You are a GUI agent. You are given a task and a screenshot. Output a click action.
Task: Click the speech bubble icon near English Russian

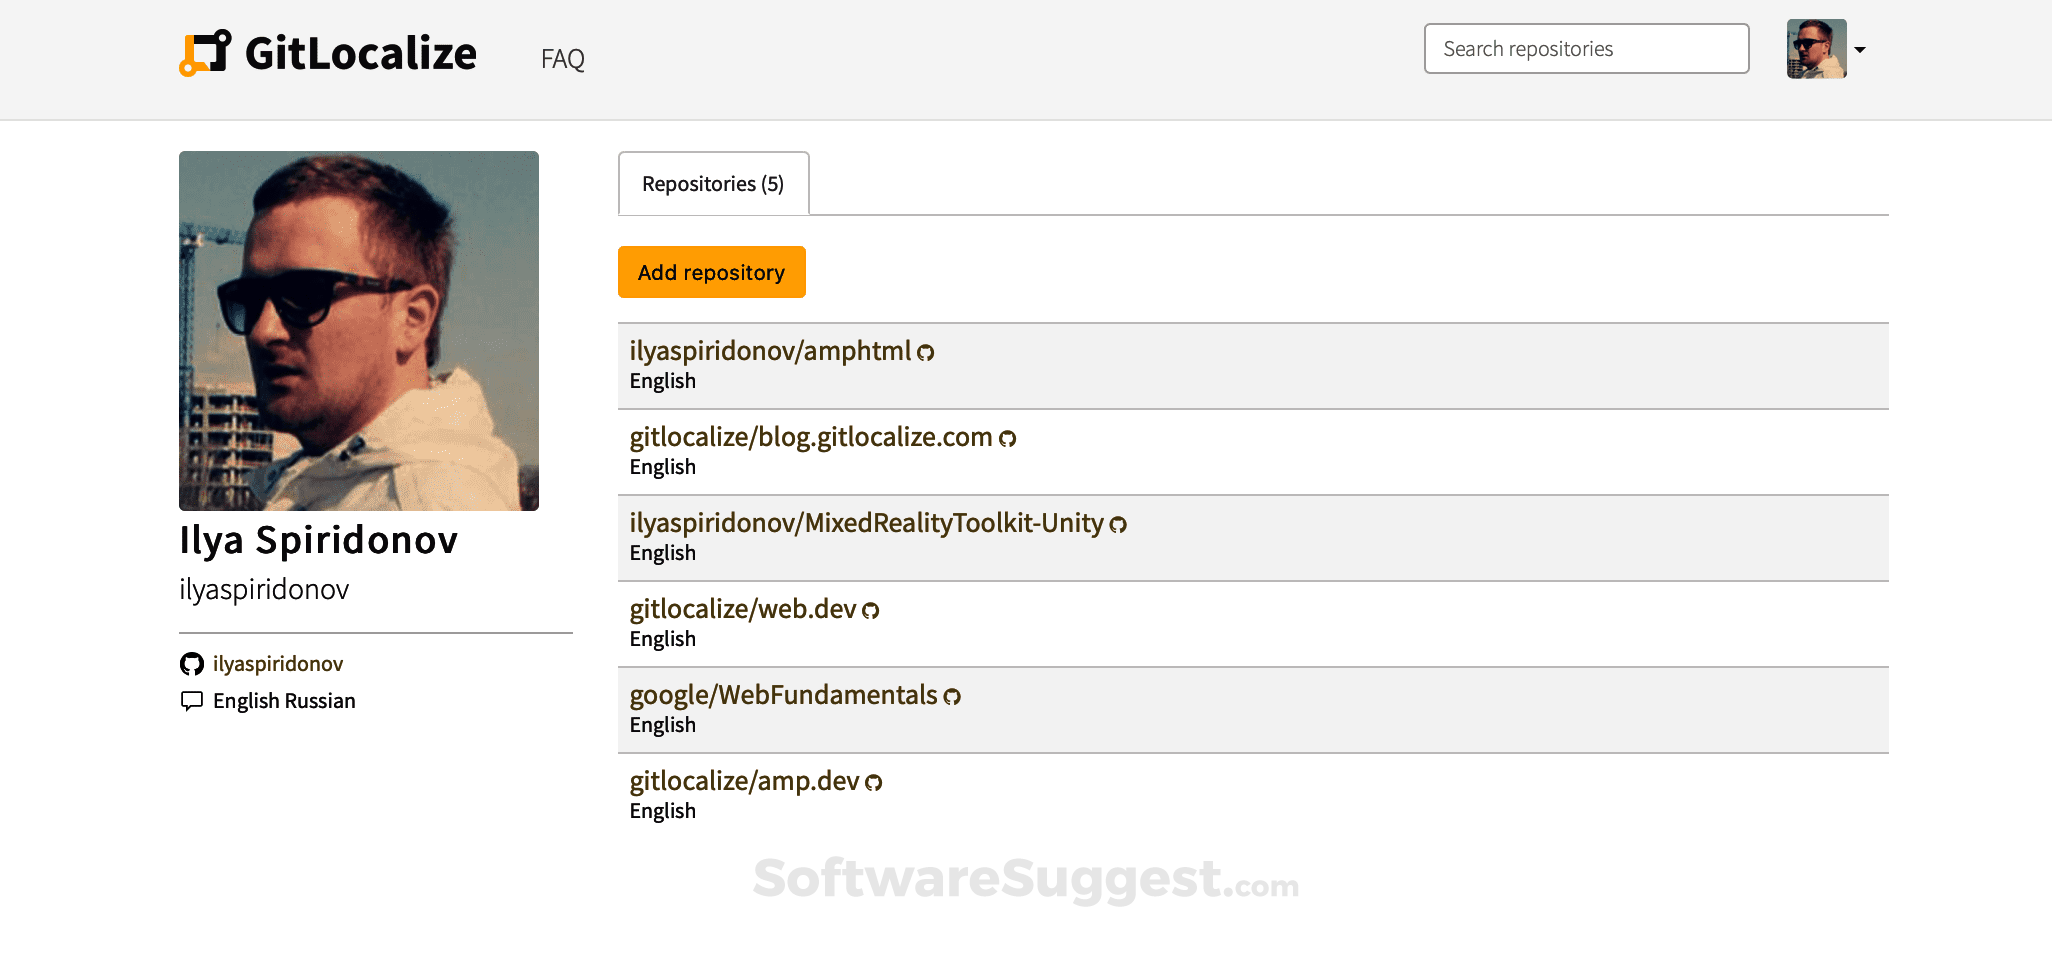tap(192, 700)
